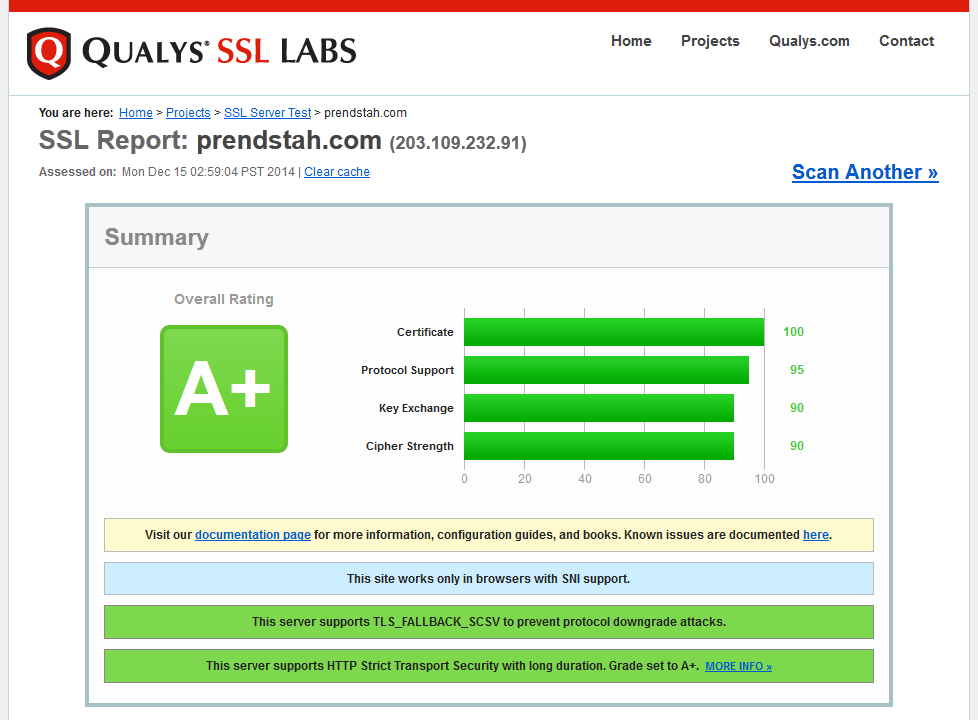The height and width of the screenshot is (720, 978).
Task: Click the IP address (203.109.232.91)
Action: (x=458, y=143)
